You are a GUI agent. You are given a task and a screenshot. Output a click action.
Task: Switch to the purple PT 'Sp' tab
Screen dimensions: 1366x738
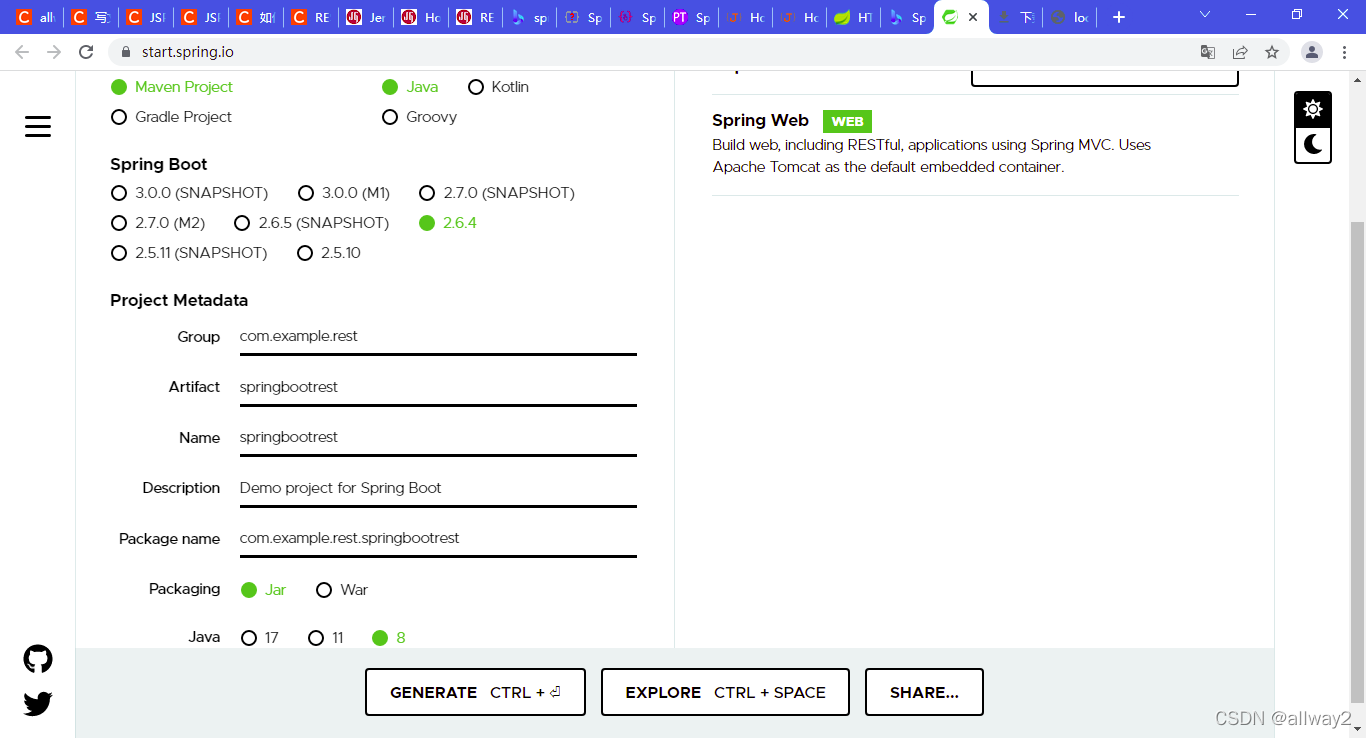tap(692, 17)
